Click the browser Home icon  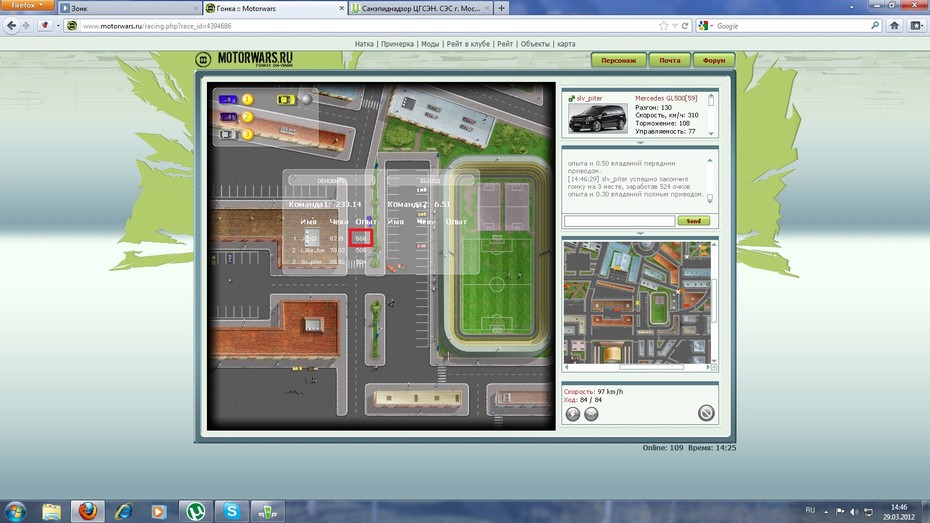point(894,25)
